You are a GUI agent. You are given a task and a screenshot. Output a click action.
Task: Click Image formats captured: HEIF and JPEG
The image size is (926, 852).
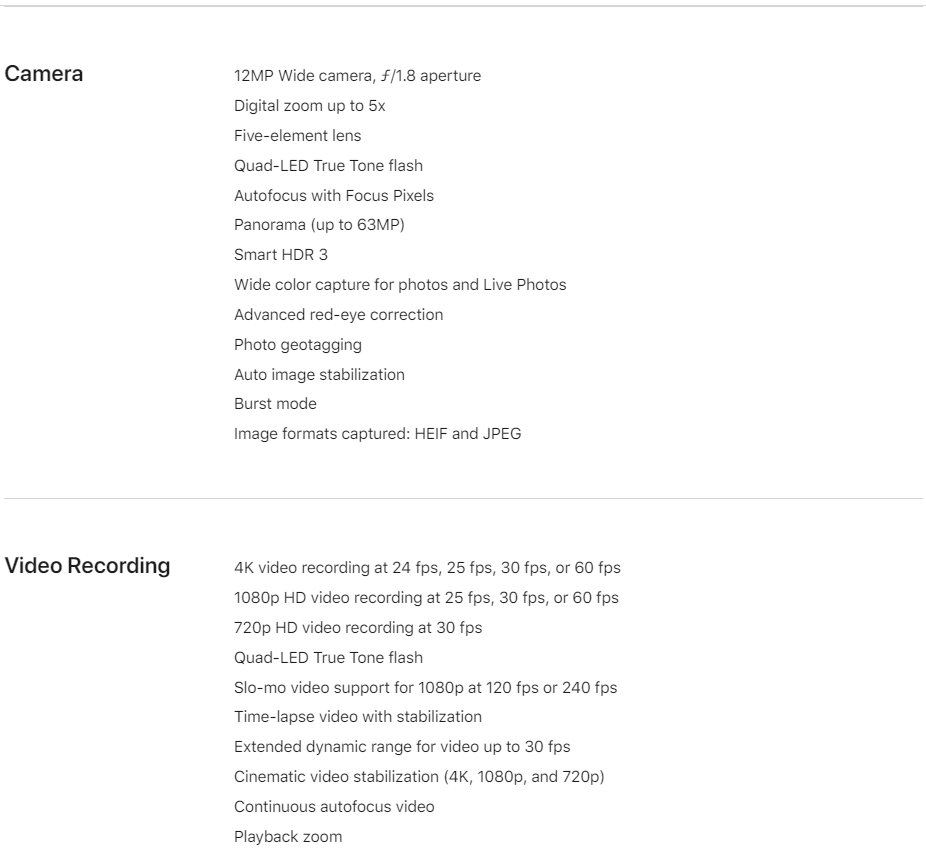[377, 434]
